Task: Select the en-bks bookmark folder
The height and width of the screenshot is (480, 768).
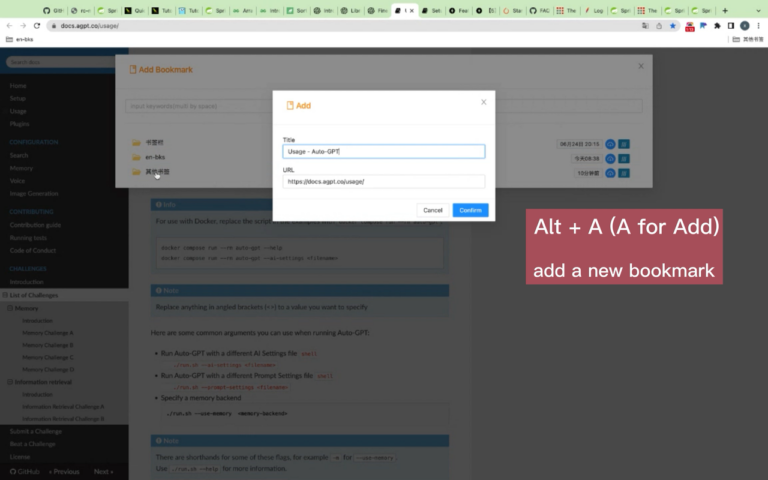Action: (136, 158)
